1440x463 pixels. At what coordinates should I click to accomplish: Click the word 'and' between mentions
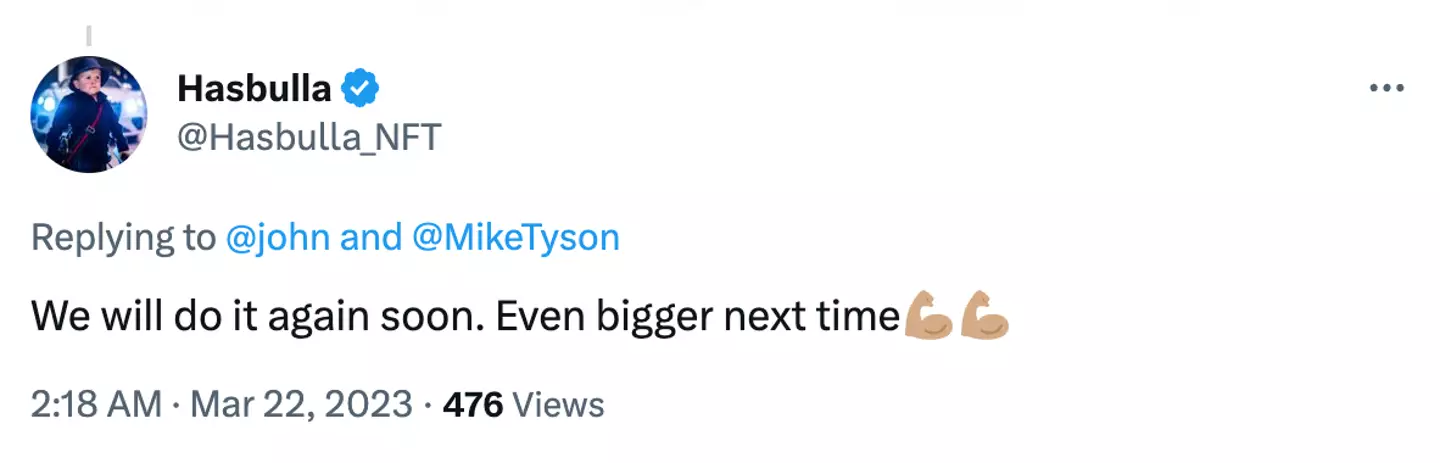[x=371, y=237]
